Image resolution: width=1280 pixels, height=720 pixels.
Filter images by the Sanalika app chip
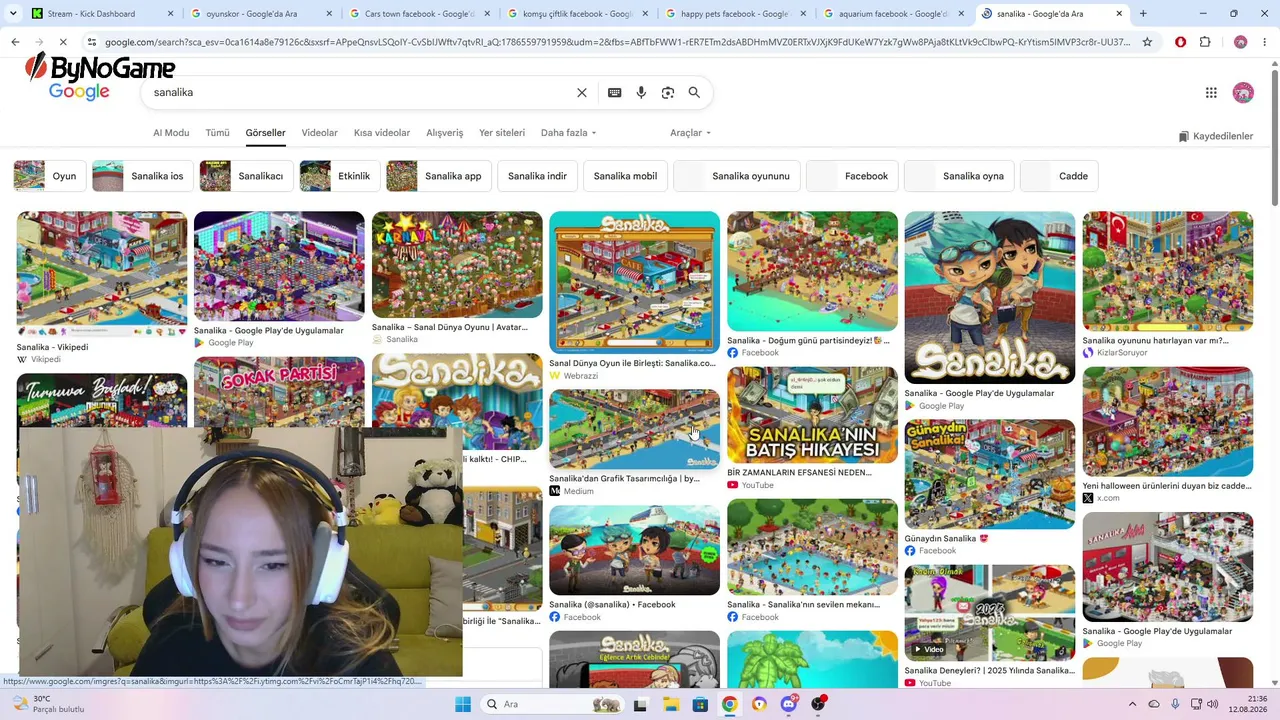coord(439,176)
